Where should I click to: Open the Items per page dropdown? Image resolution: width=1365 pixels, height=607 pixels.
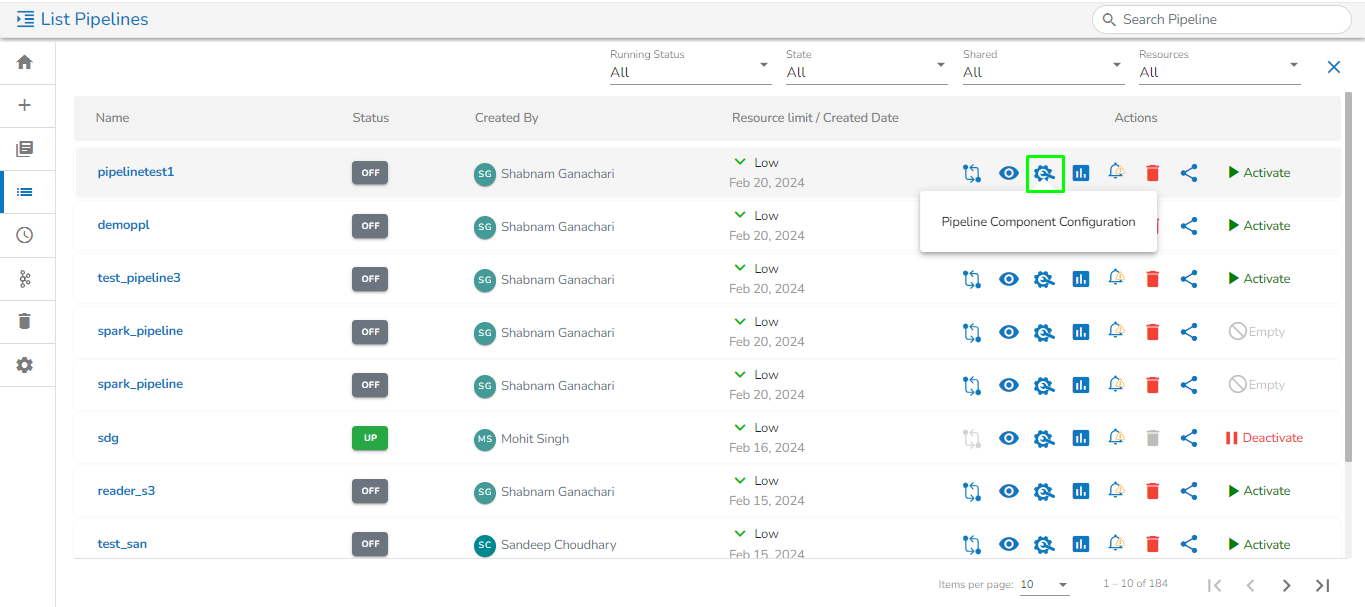pyautogui.click(x=1044, y=585)
